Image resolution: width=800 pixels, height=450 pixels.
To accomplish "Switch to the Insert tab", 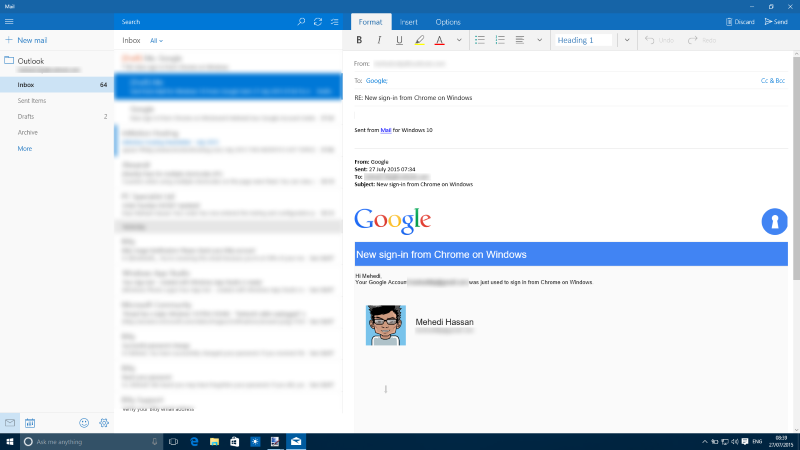I will point(409,22).
